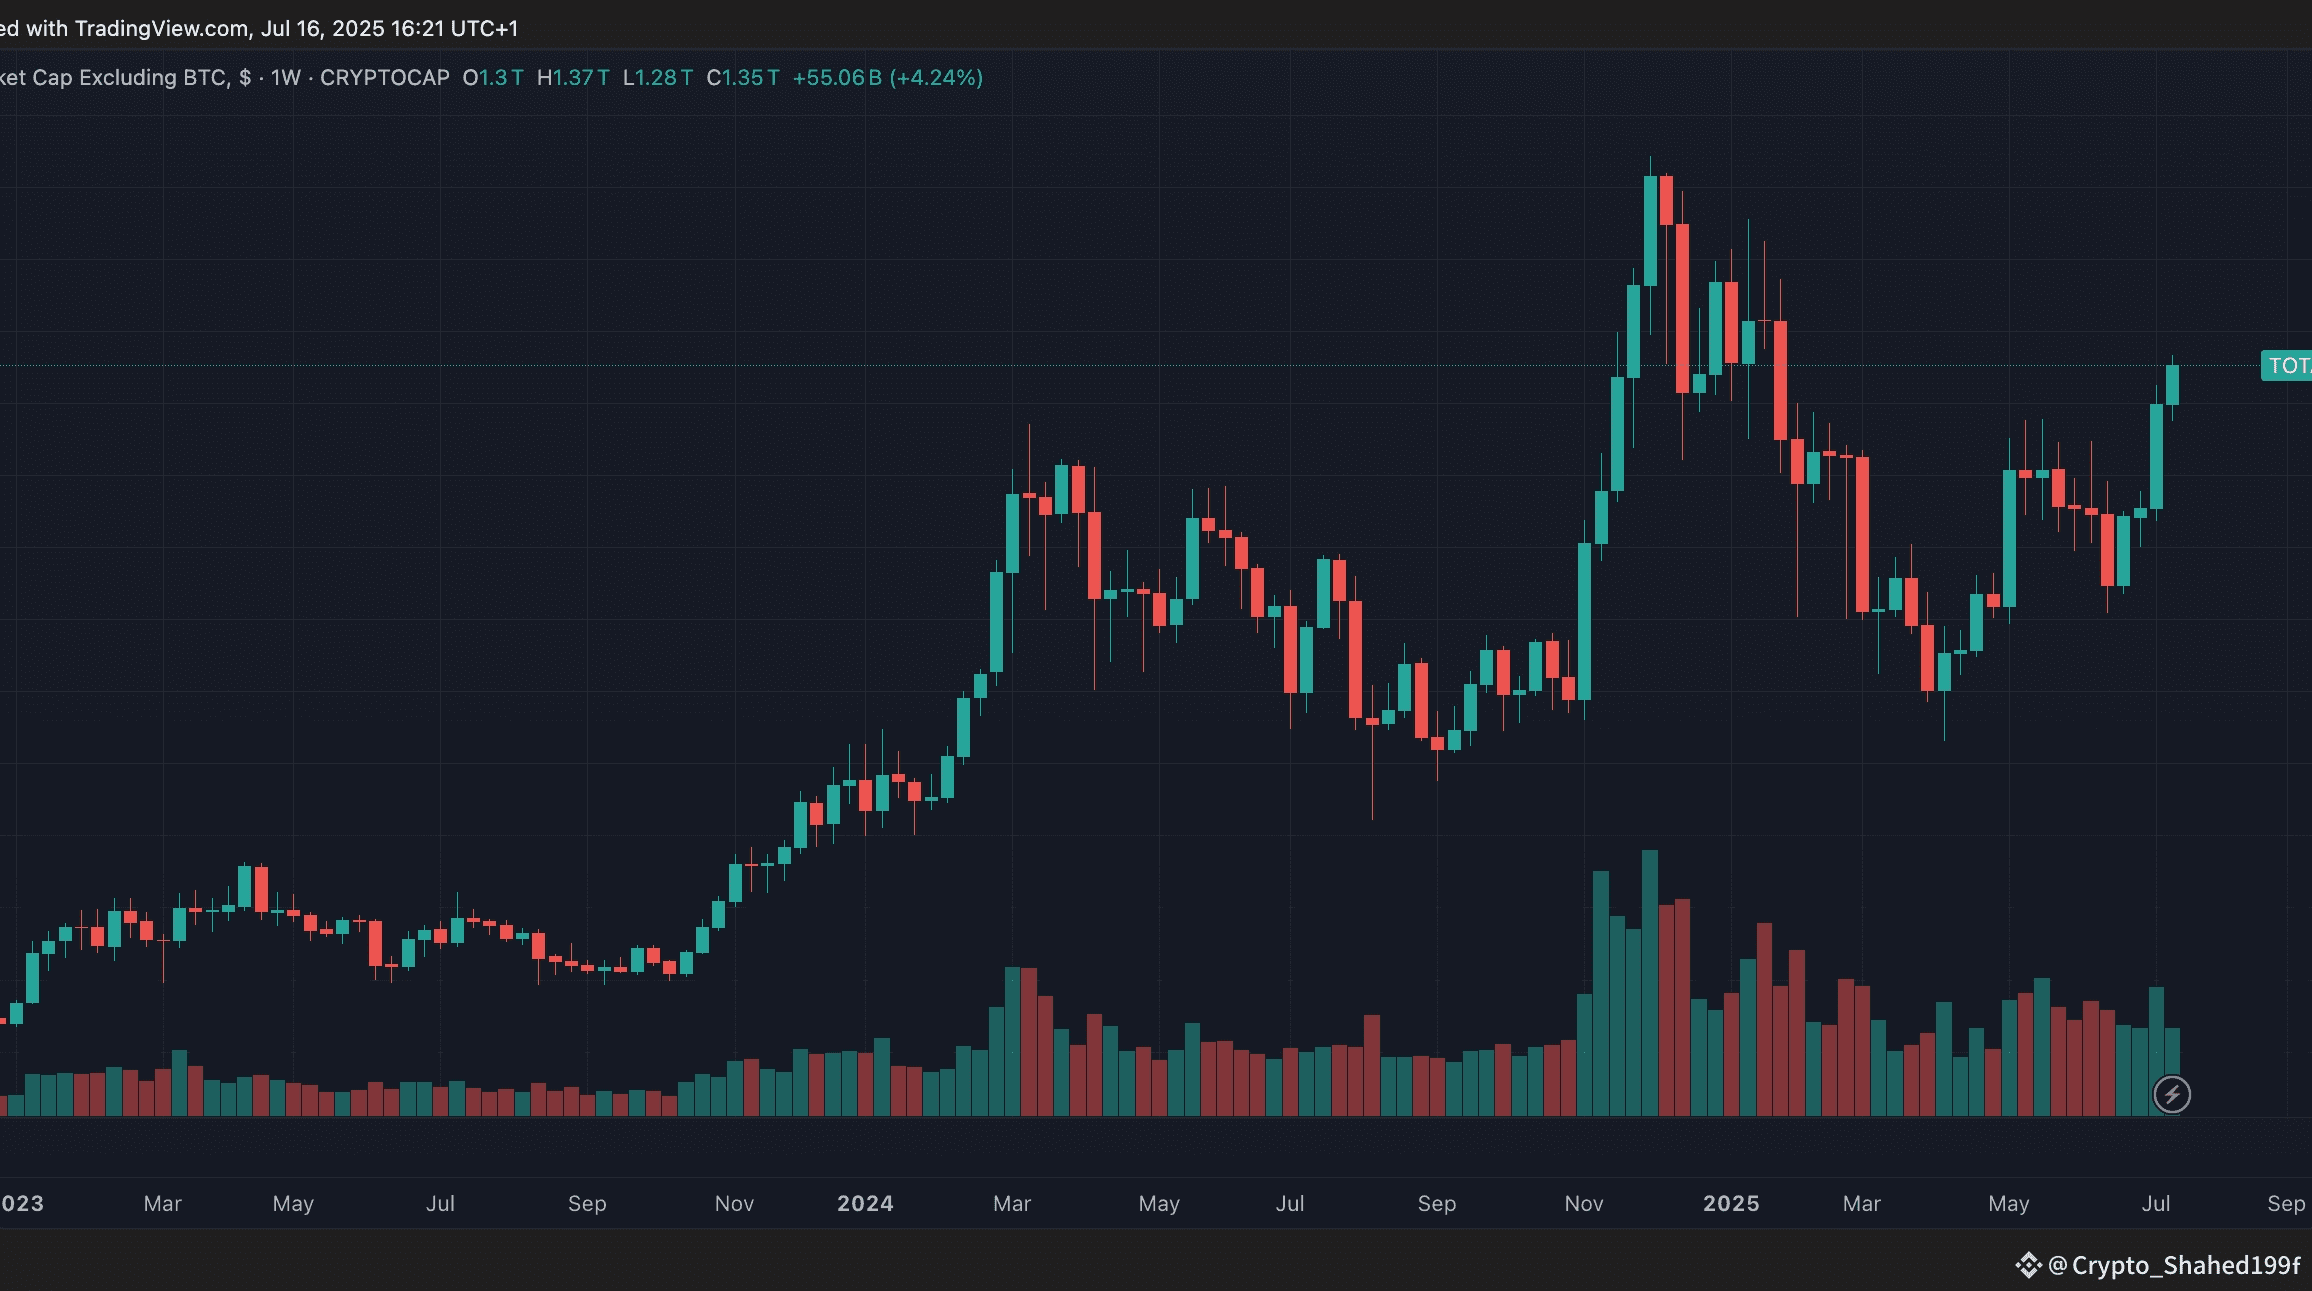The image size is (2312, 1291).
Task: Click the 2024 label on the time axis
Action: [865, 1203]
